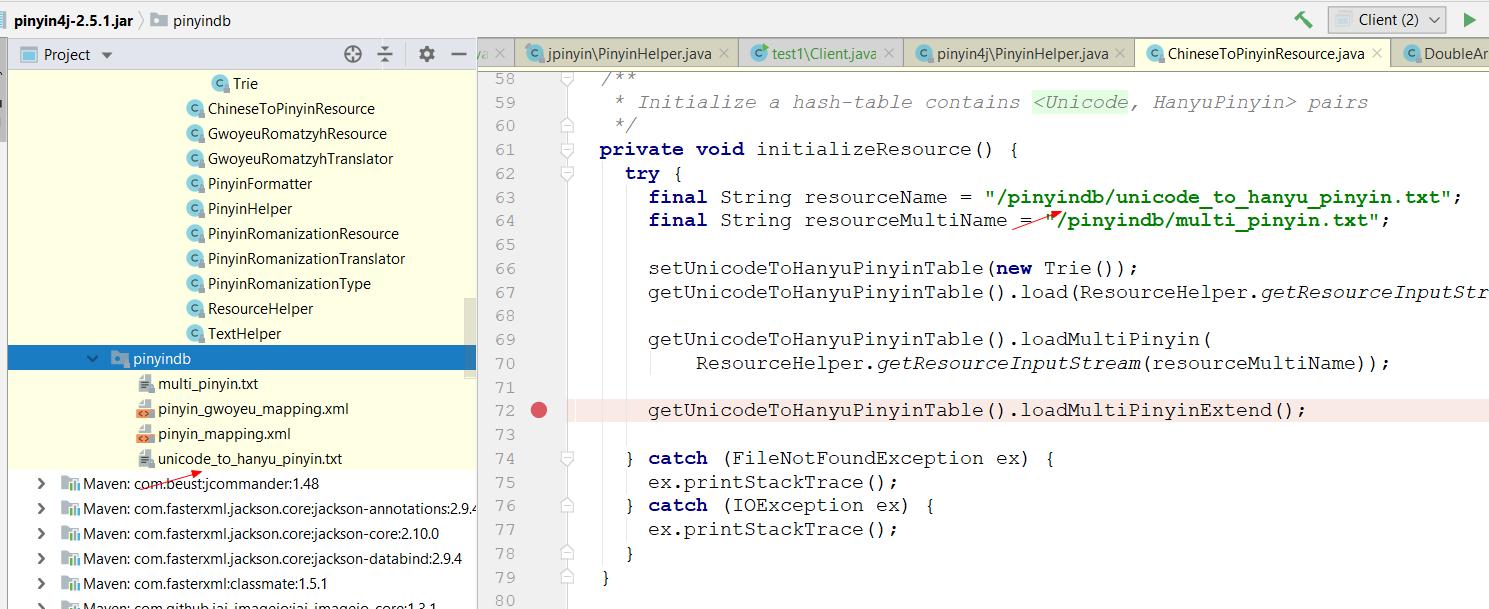The width and height of the screenshot is (1489, 609).
Task: Select the pinyindb folder row
Action: tap(242, 359)
